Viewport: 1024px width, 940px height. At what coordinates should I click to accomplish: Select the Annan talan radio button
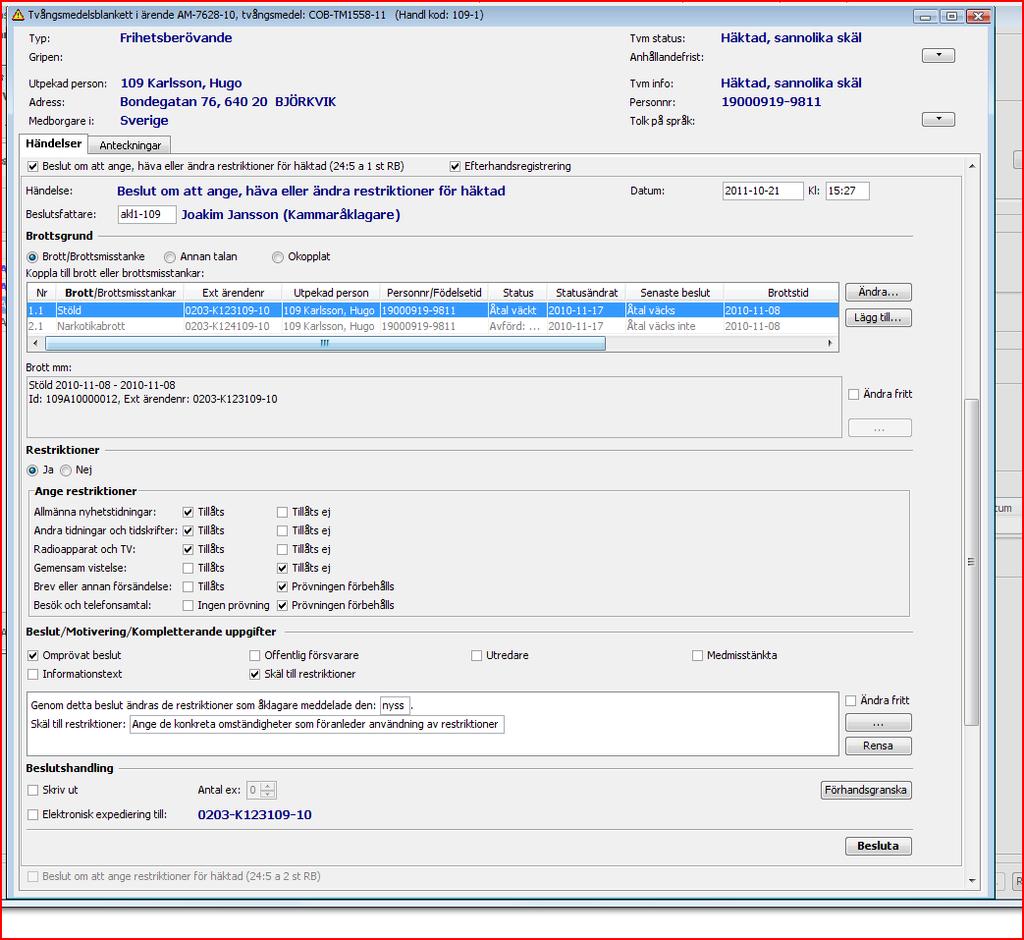[170, 257]
